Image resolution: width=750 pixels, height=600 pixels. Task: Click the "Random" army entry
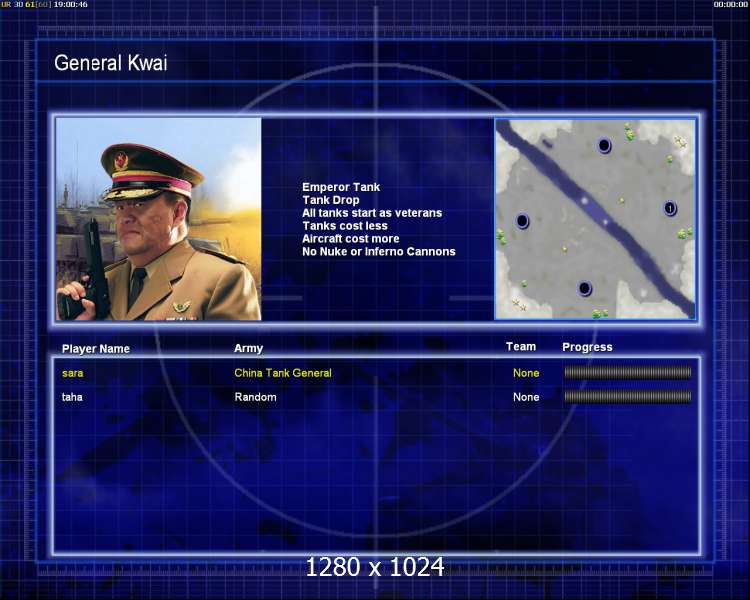click(x=255, y=397)
